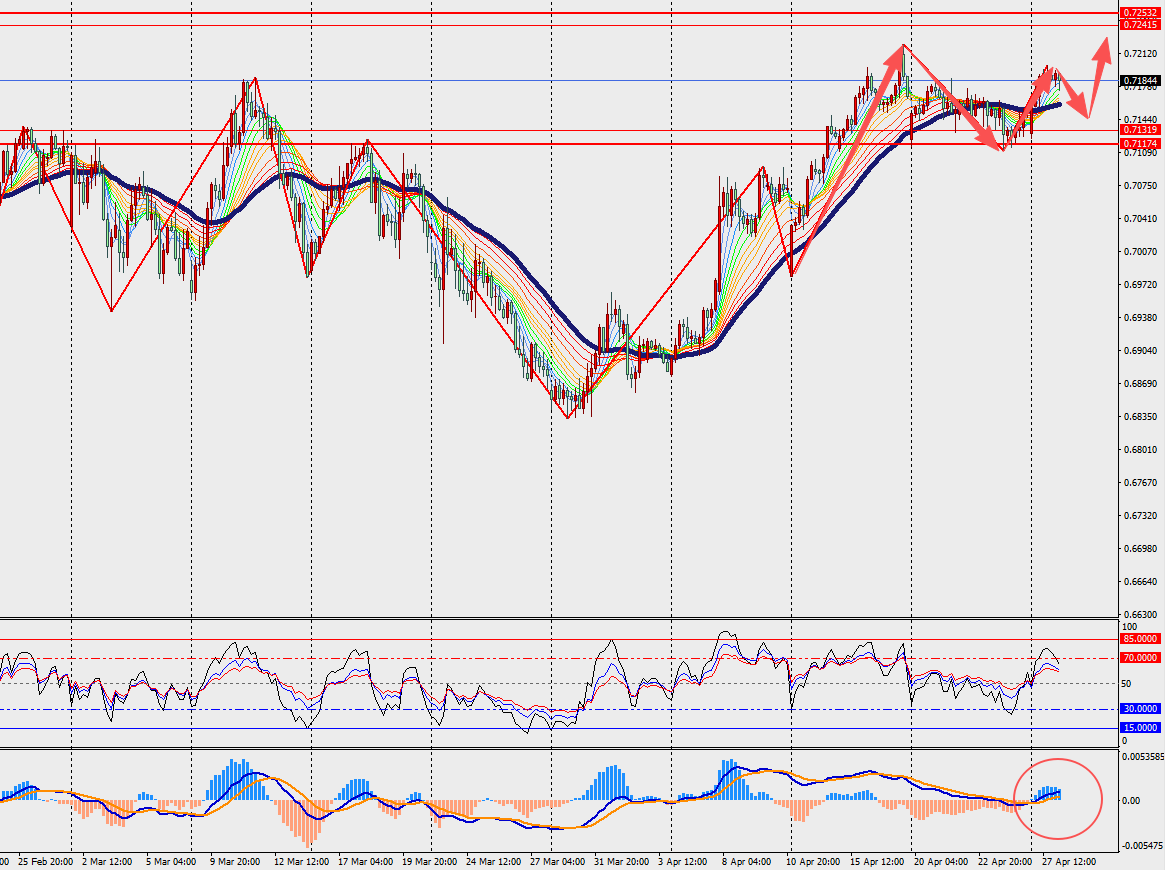Select the 0.72120 price scale value
This screenshot has height=870, width=1166.
click(x=1141, y=54)
